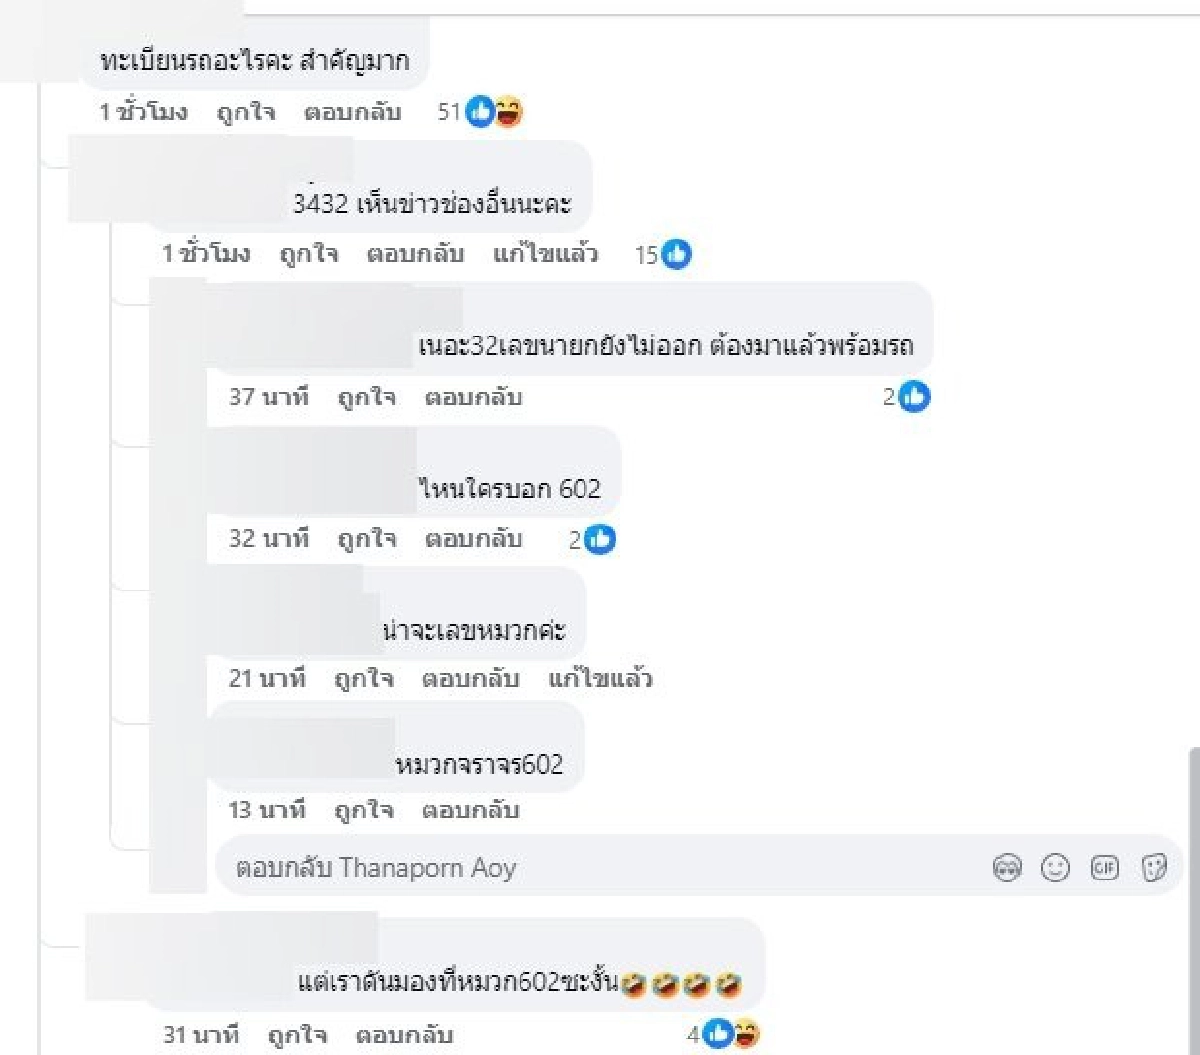Image resolution: width=1200 pixels, height=1055 pixels.
Task: Focus the ตอบกลับ Thanaporn Aoy reply field
Action: pos(600,868)
